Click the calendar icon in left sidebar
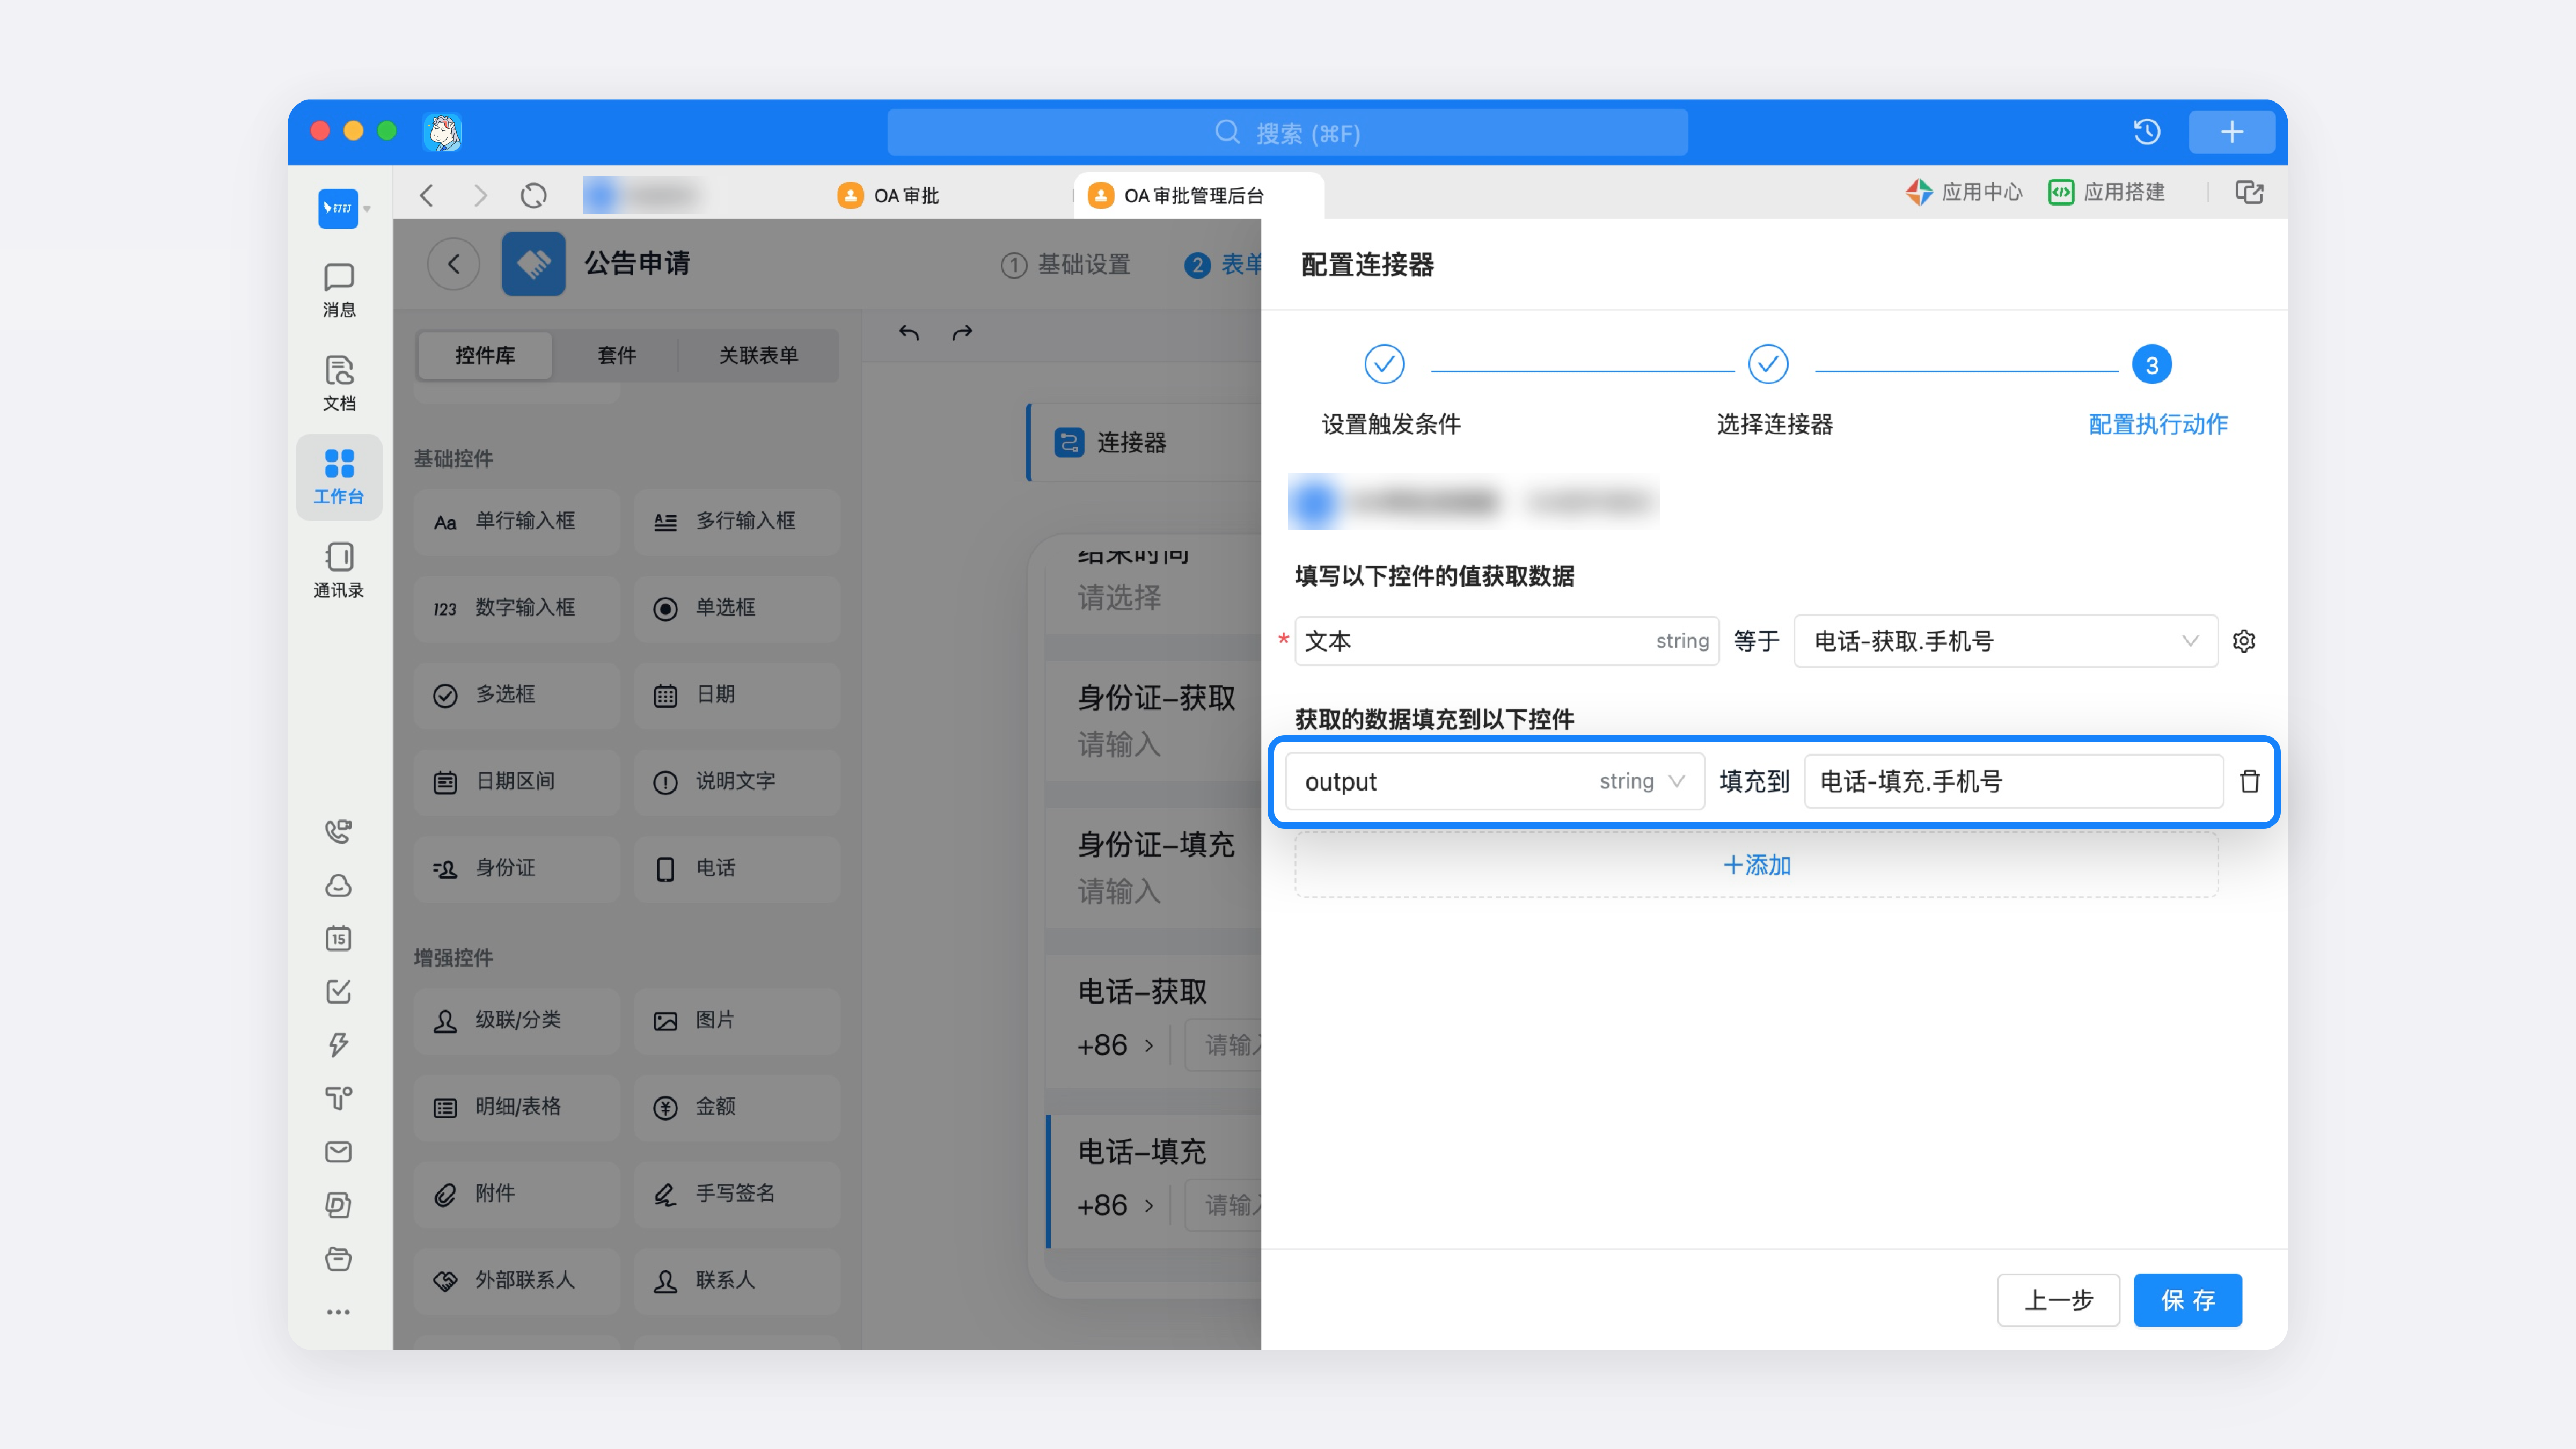This screenshot has width=2576, height=1449. 338,938
